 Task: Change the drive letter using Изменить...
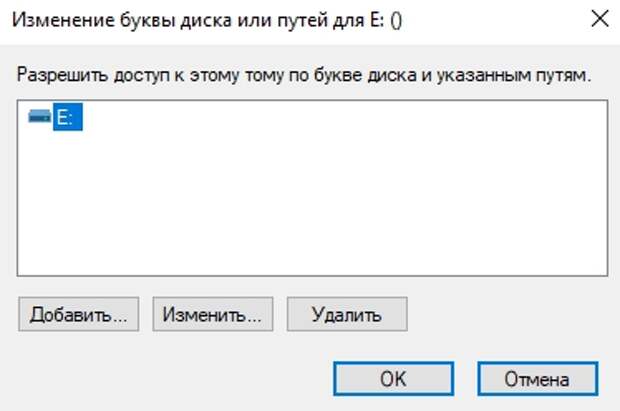click(212, 315)
